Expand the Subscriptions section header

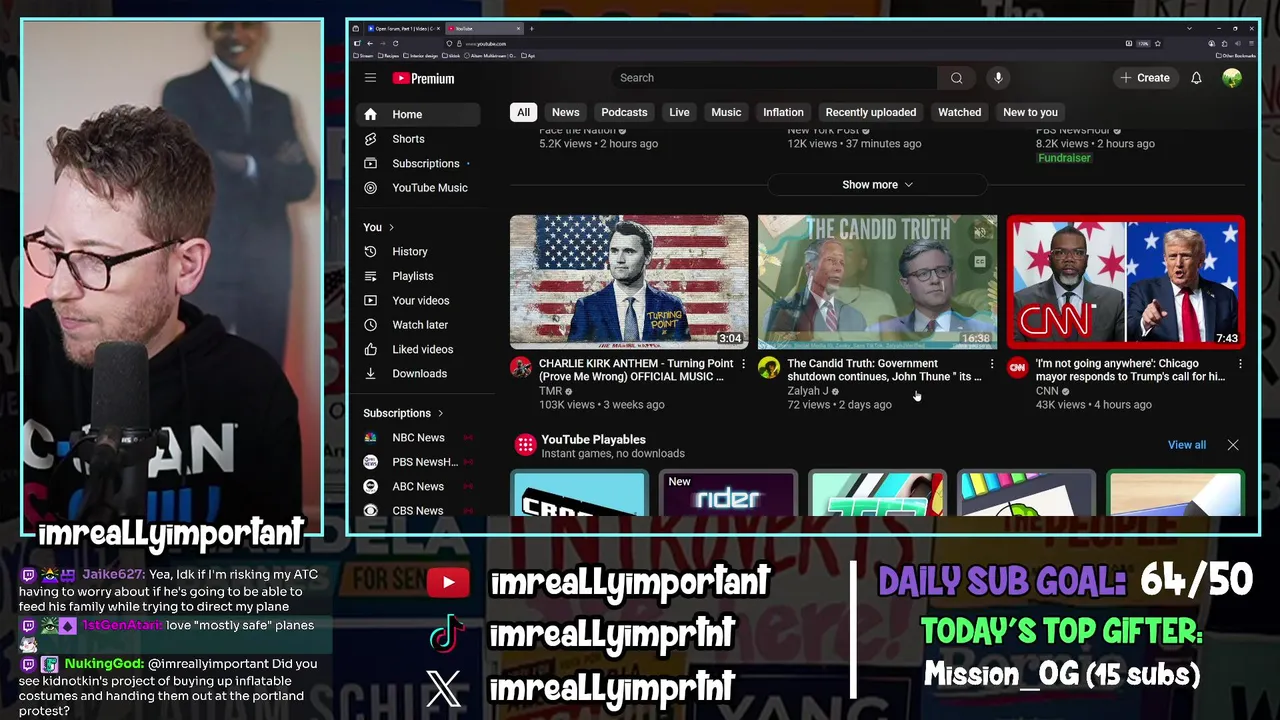[x=403, y=413]
